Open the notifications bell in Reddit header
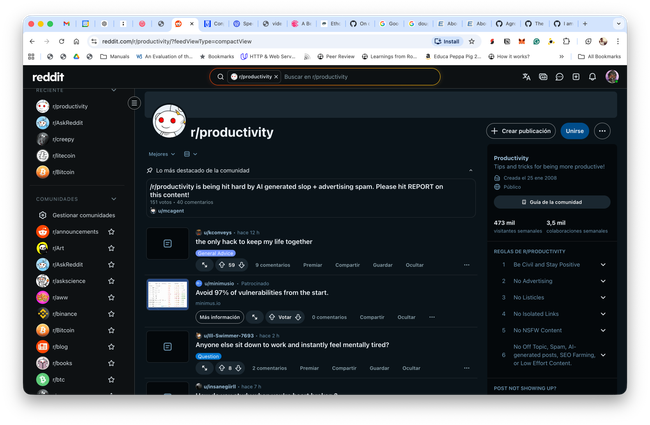 [x=592, y=76]
